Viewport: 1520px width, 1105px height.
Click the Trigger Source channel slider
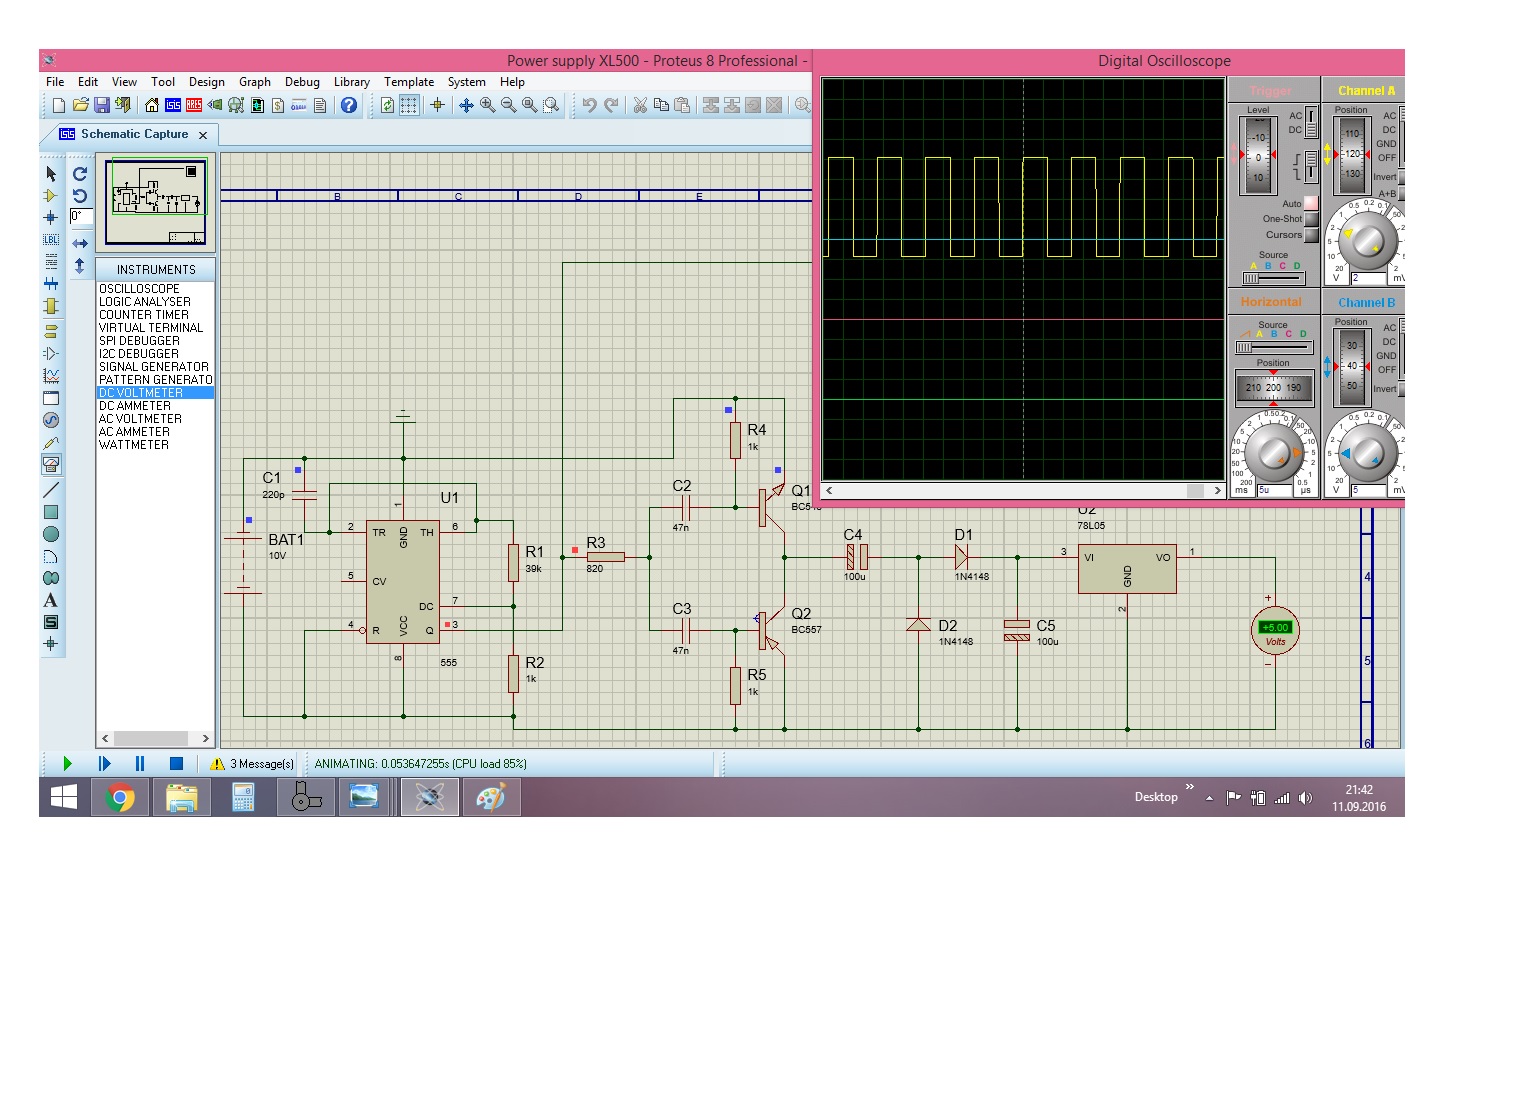pos(1272,278)
